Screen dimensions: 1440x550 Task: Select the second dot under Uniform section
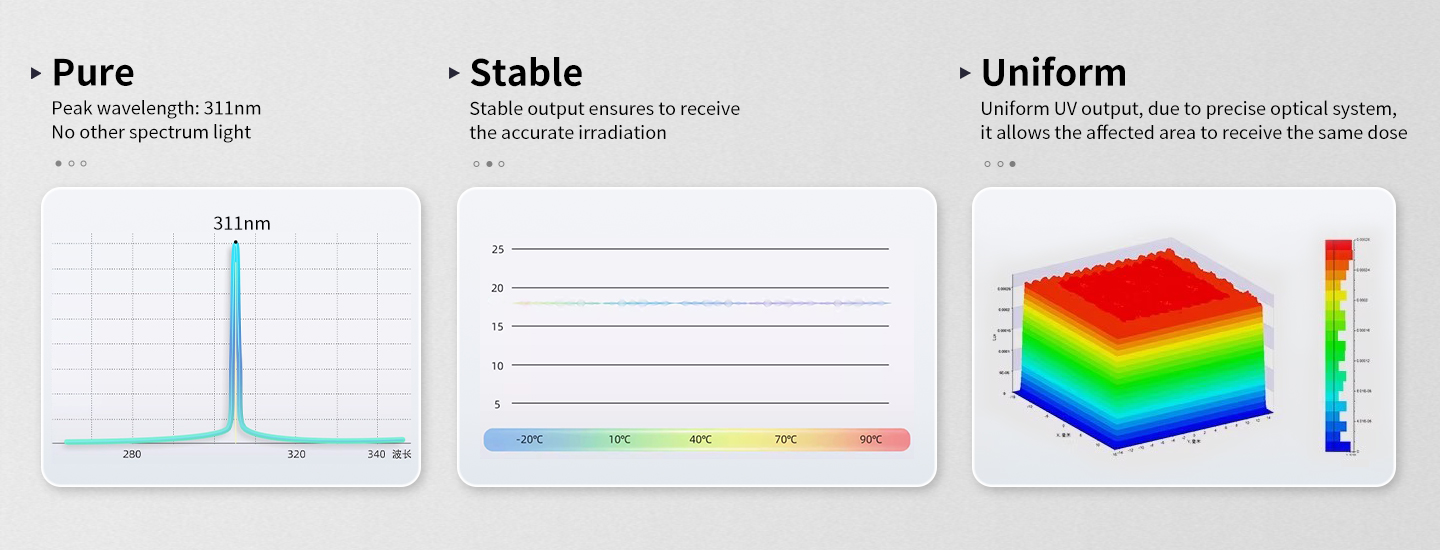click(x=1000, y=163)
